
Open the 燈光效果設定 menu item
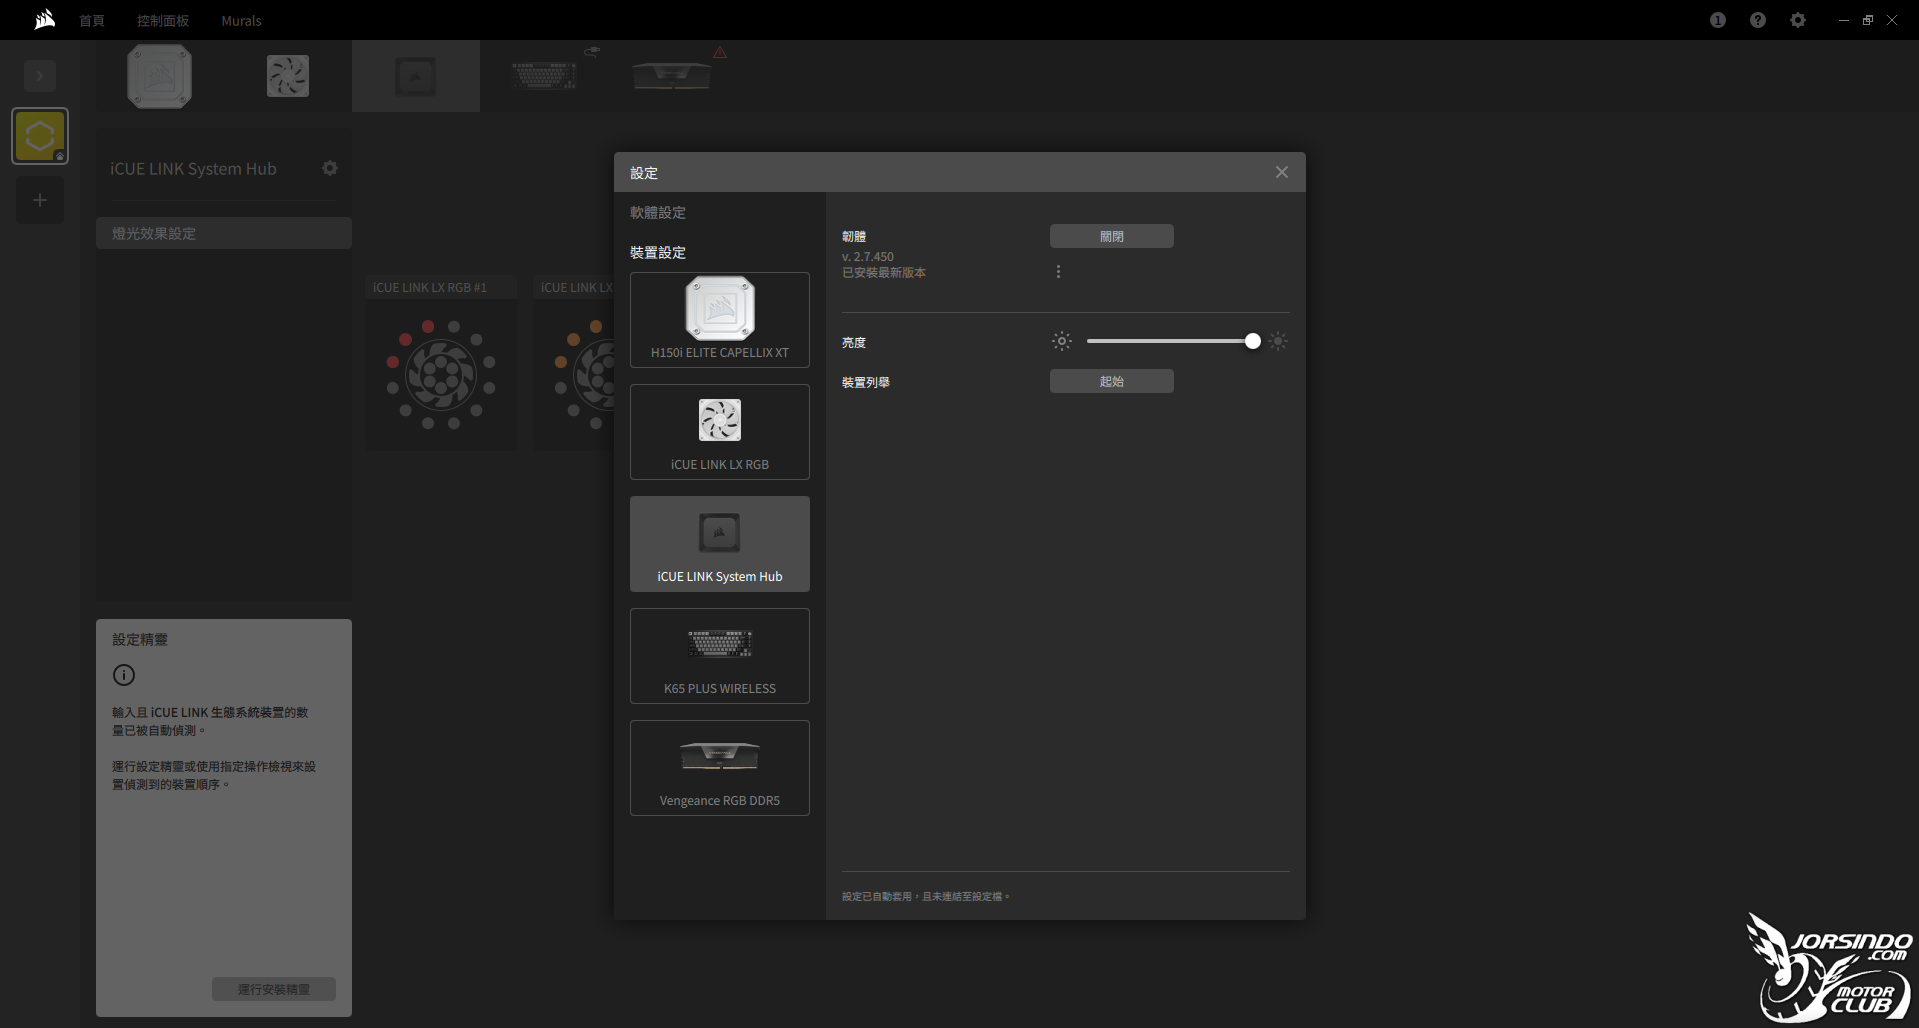tap(224, 233)
